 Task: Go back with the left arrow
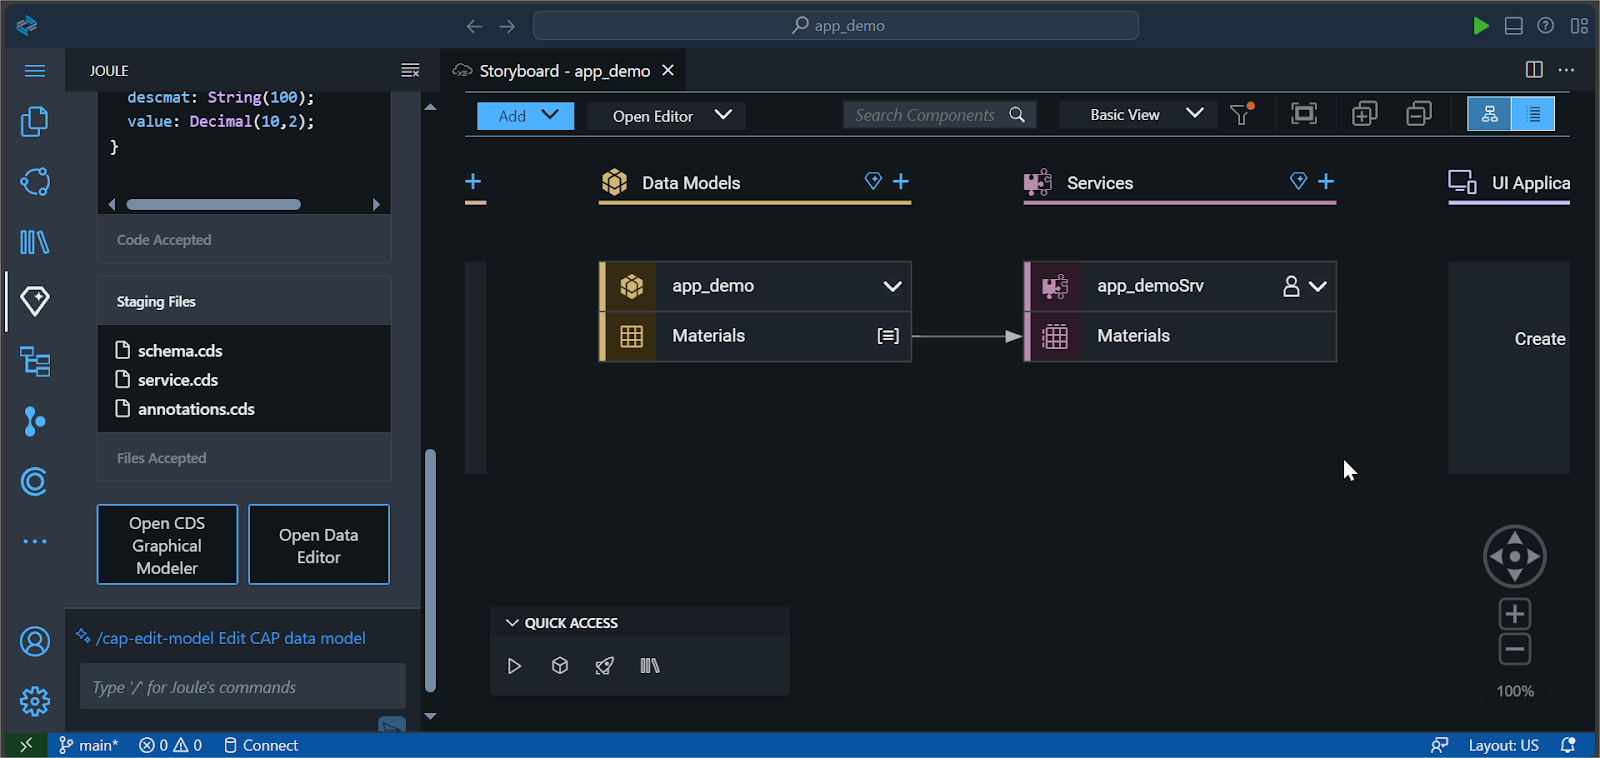coord(474,26)
